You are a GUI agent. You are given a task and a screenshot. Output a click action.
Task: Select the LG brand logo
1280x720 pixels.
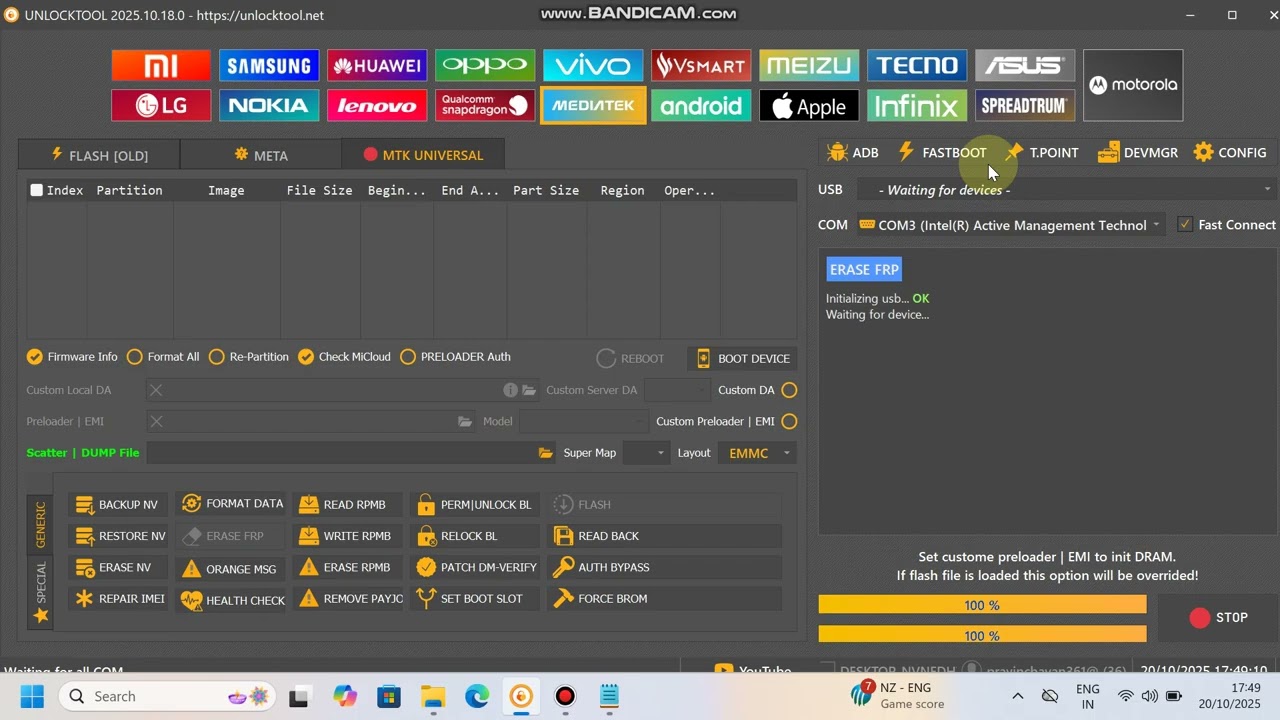tap(161, 105)
